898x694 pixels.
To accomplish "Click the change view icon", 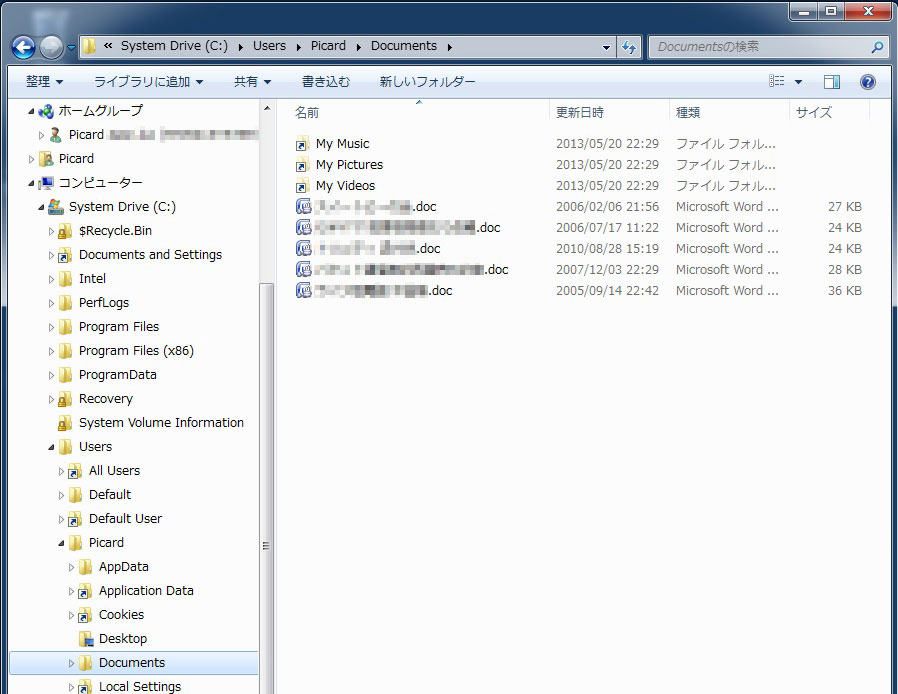I will pyautogui.click(x=777, y=81).
